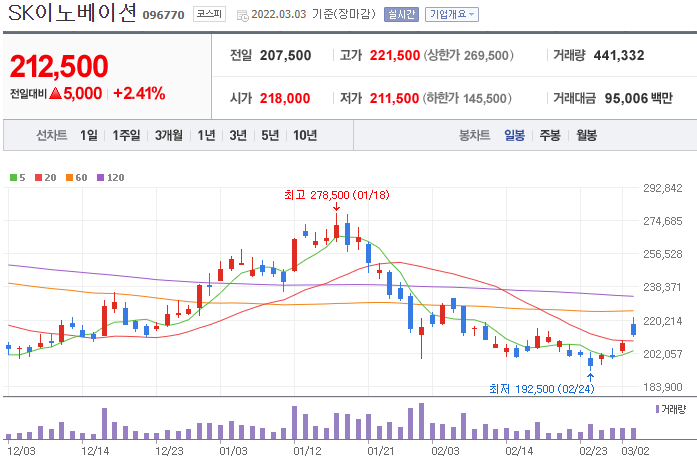The image size is (697, 462).
Task: Show the 1년 line chart
Action: pyautogui.click(x=206, y=135)
